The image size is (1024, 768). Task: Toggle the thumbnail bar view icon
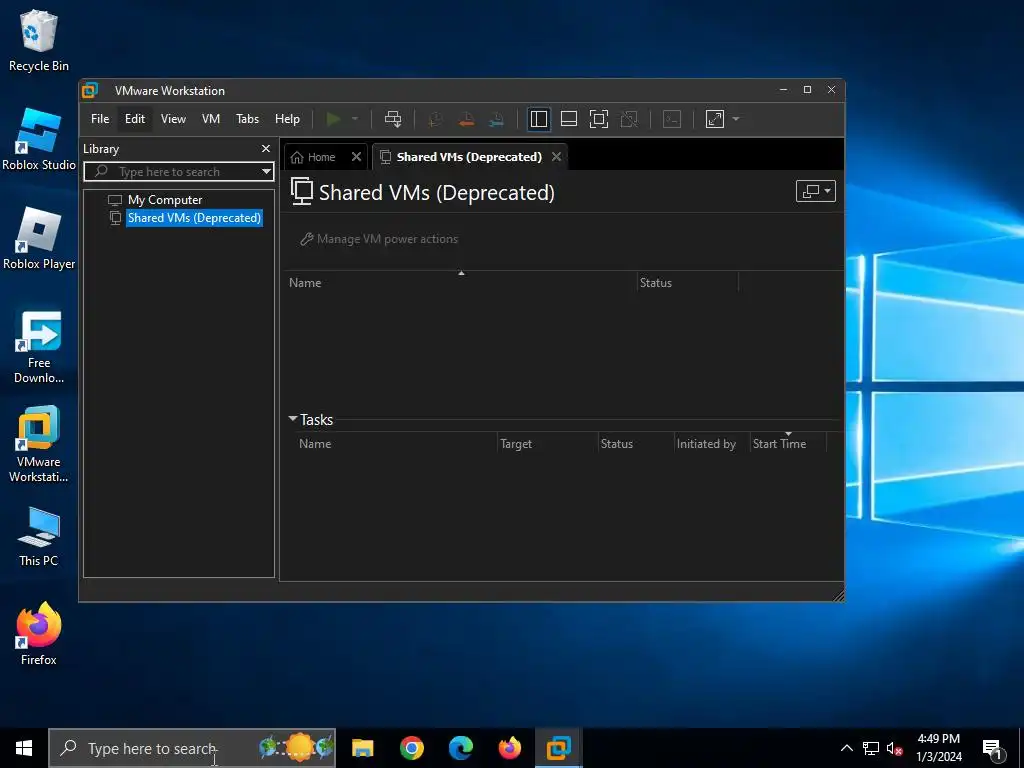569,119
